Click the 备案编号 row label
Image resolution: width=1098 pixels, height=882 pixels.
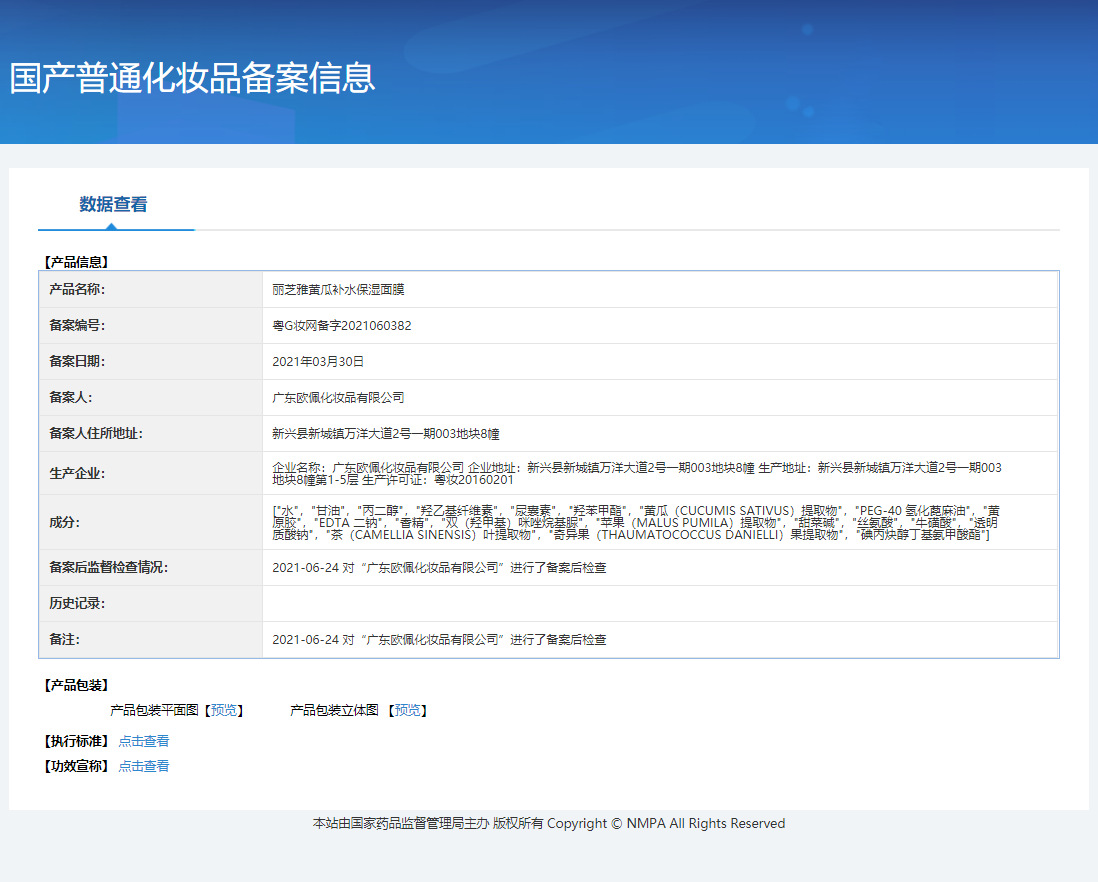77,326
